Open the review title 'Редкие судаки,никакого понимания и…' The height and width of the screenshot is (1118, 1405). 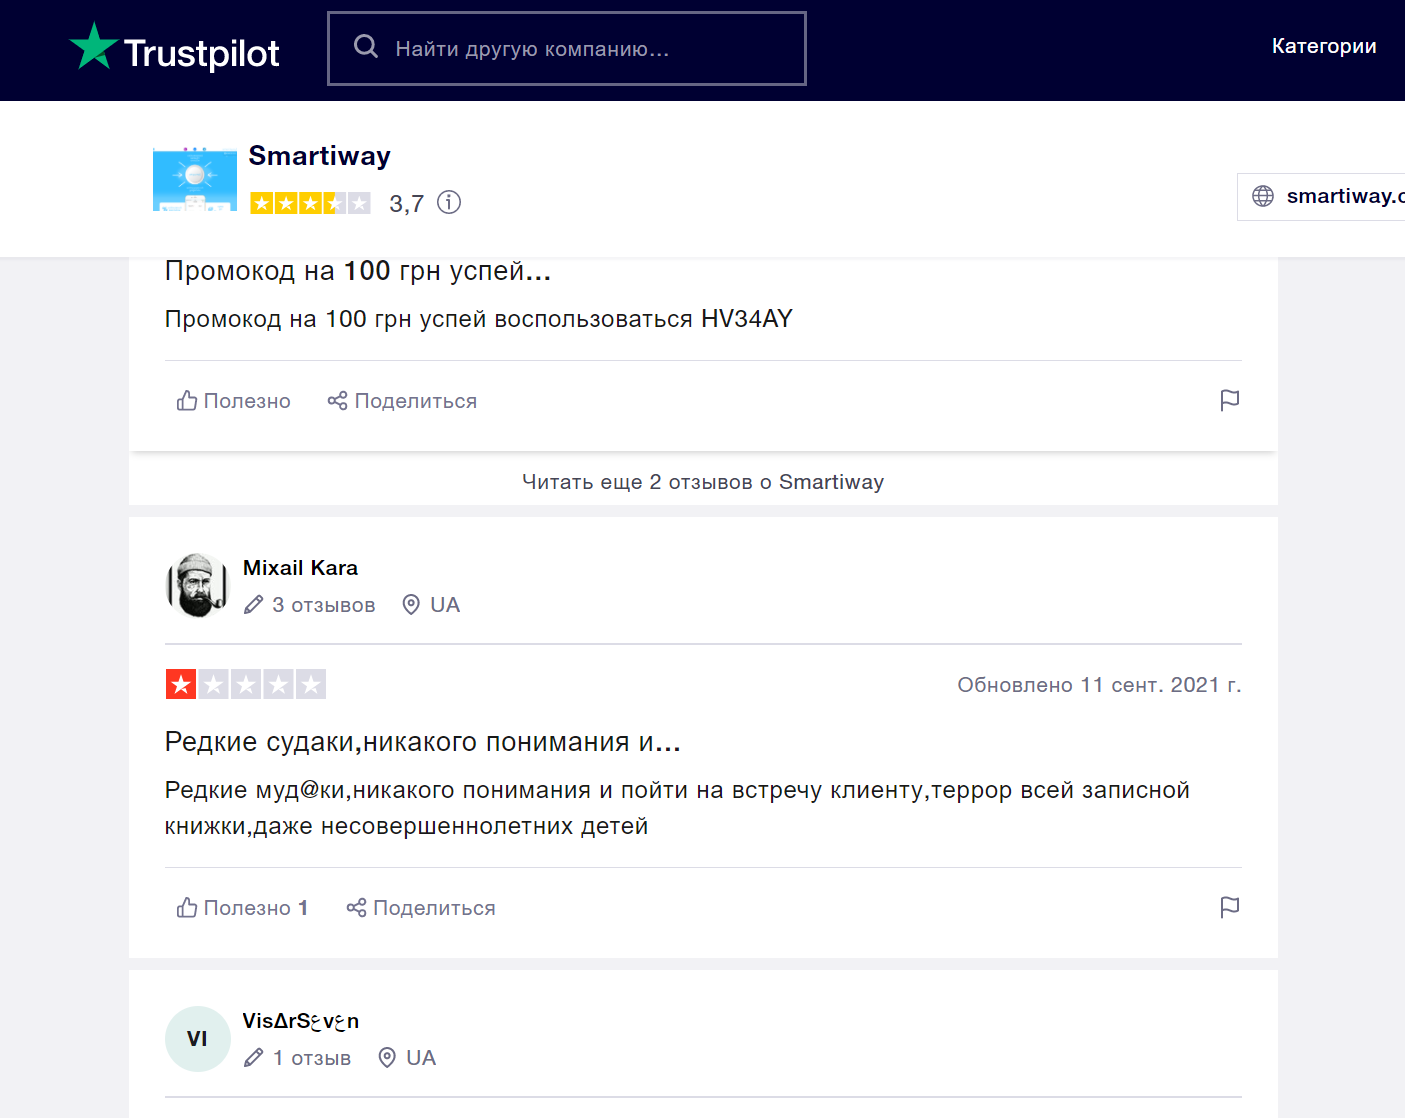coord(423,742)
